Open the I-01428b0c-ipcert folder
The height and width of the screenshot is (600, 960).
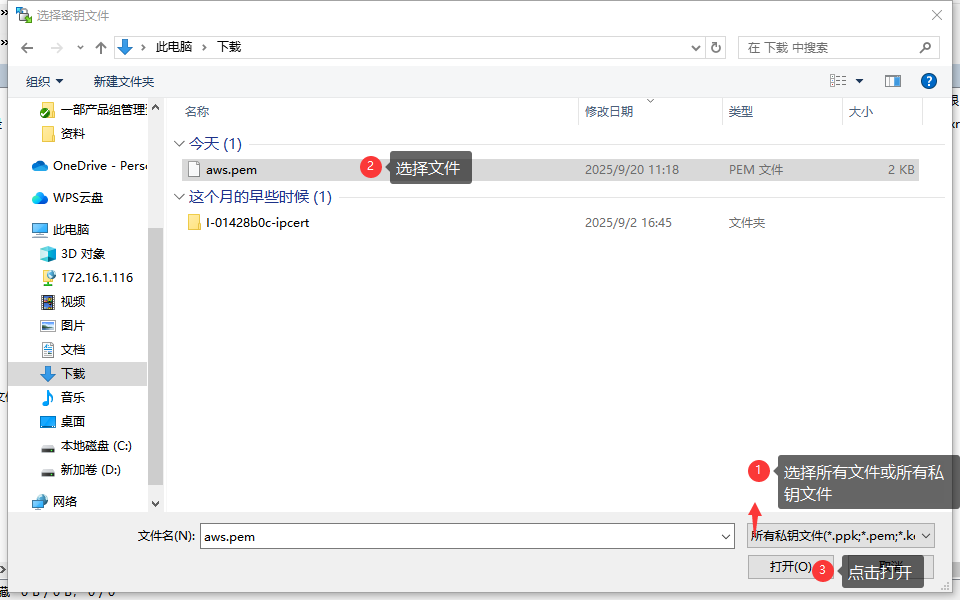point(257,223)
